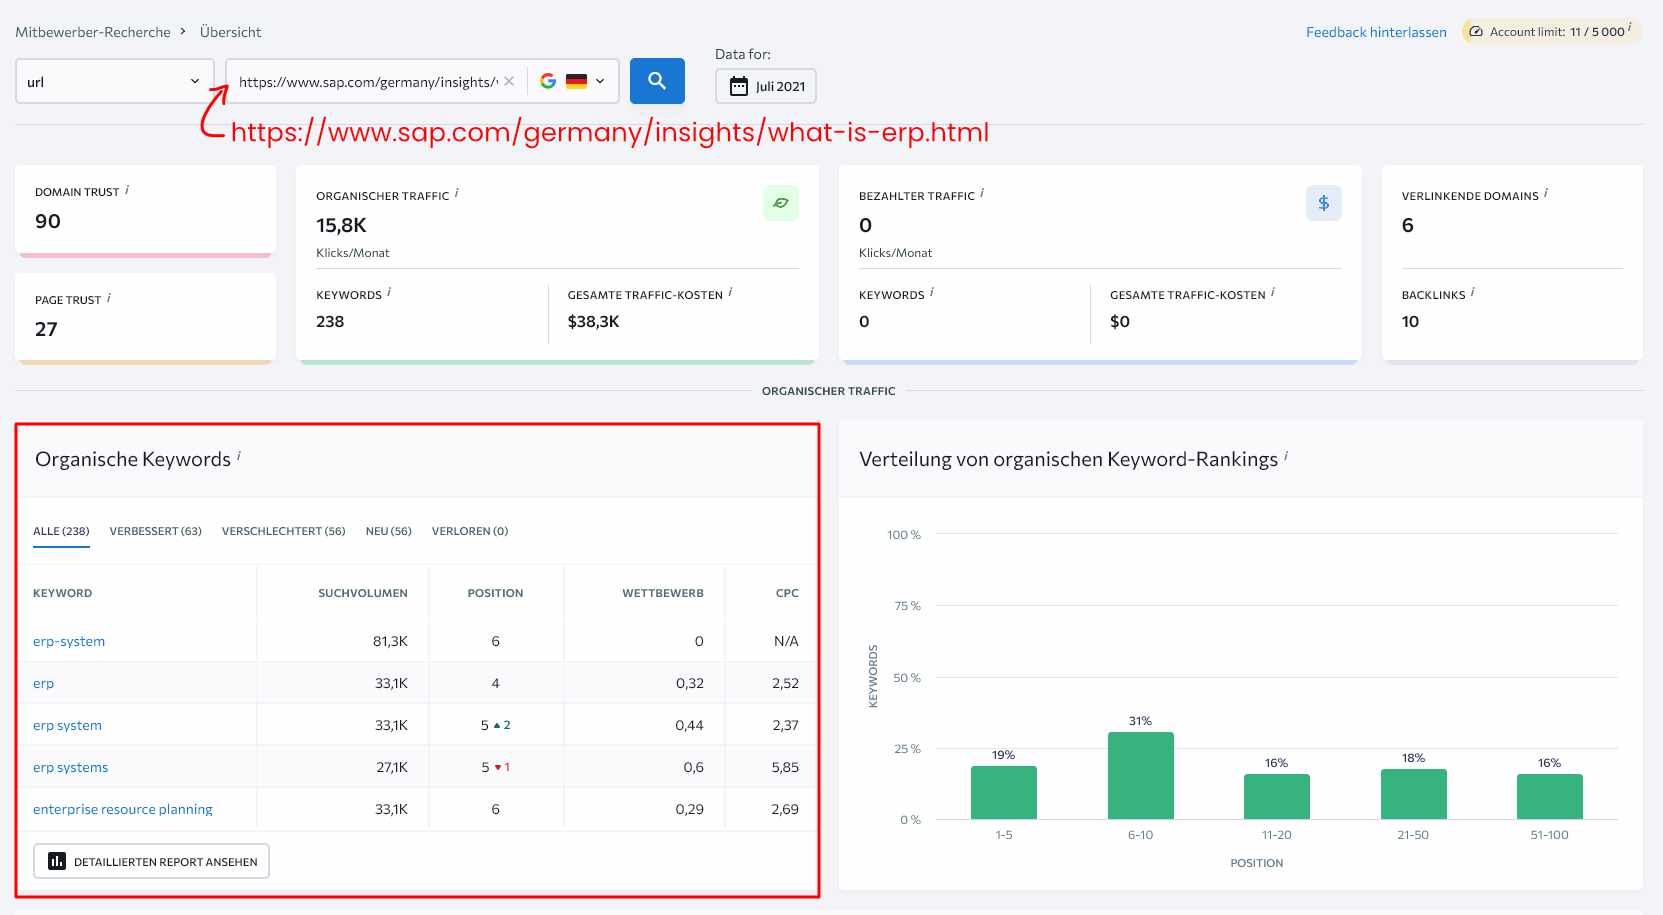Viewport: 1663px width, 915px height.
Task: Expand the search engine country dropdown arrow
Action: pyautogui.click(x=600, y=81)
